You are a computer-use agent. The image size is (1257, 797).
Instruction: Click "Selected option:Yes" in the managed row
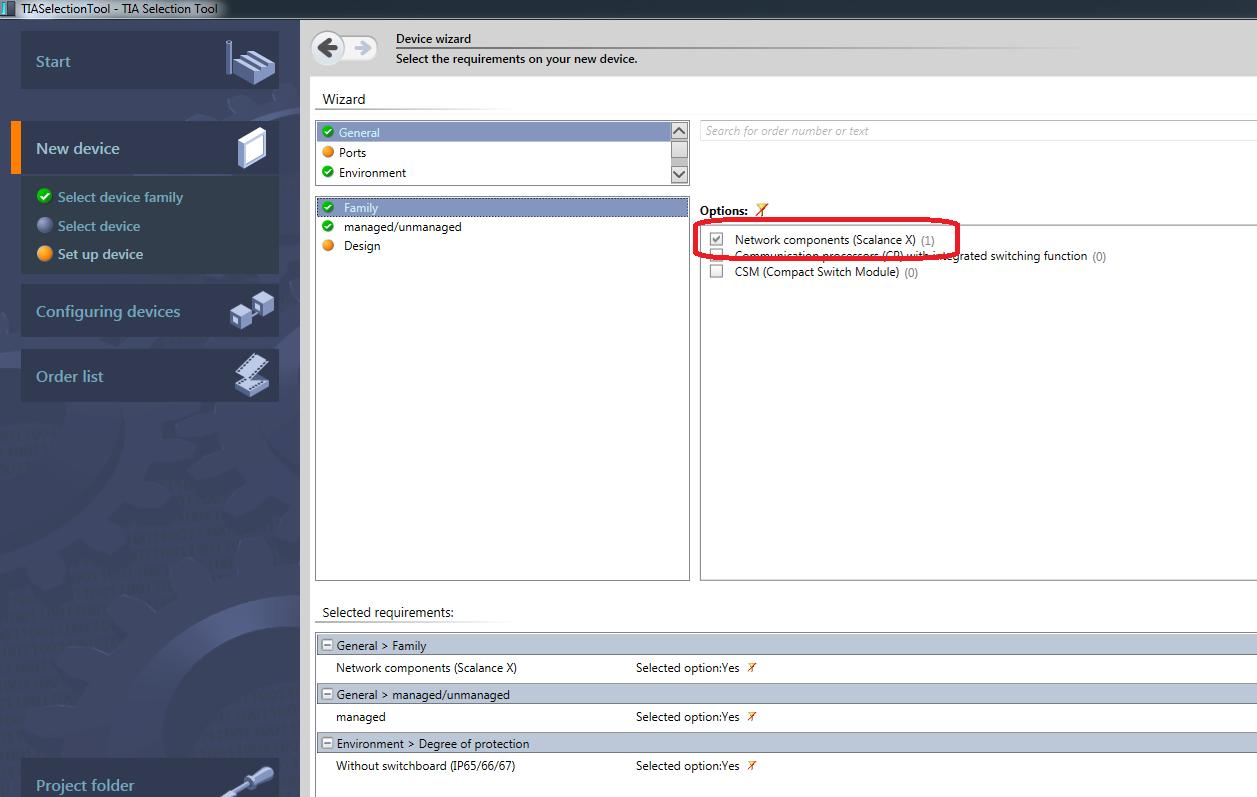688,717
